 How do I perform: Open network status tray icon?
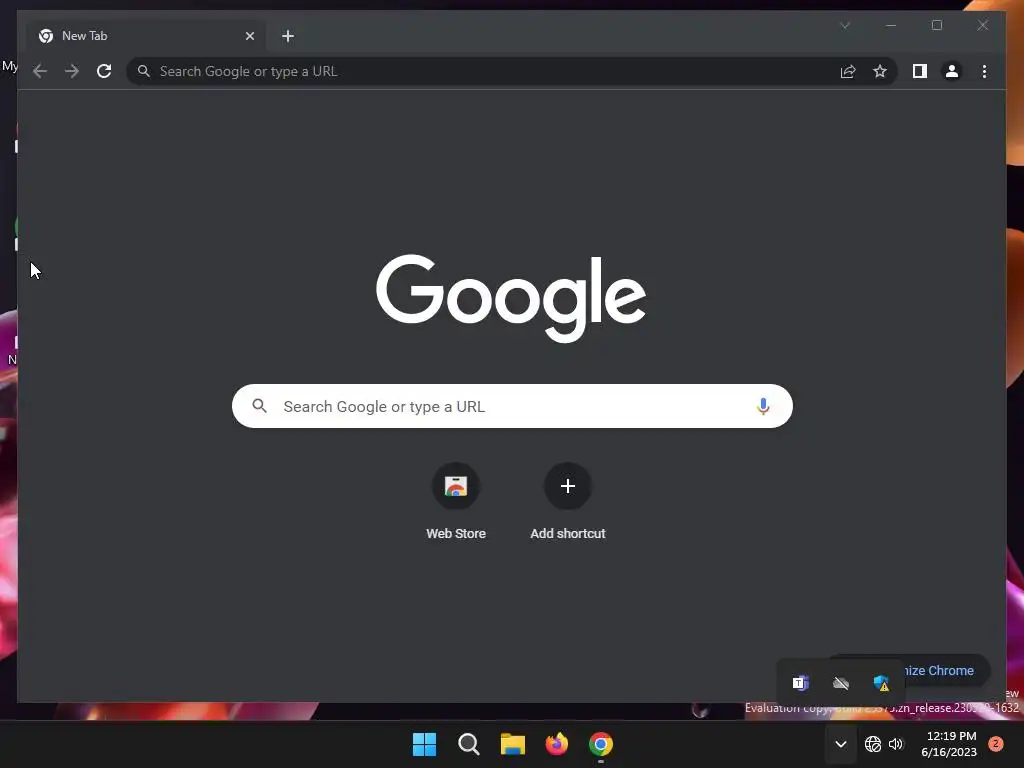coord(872,744)
